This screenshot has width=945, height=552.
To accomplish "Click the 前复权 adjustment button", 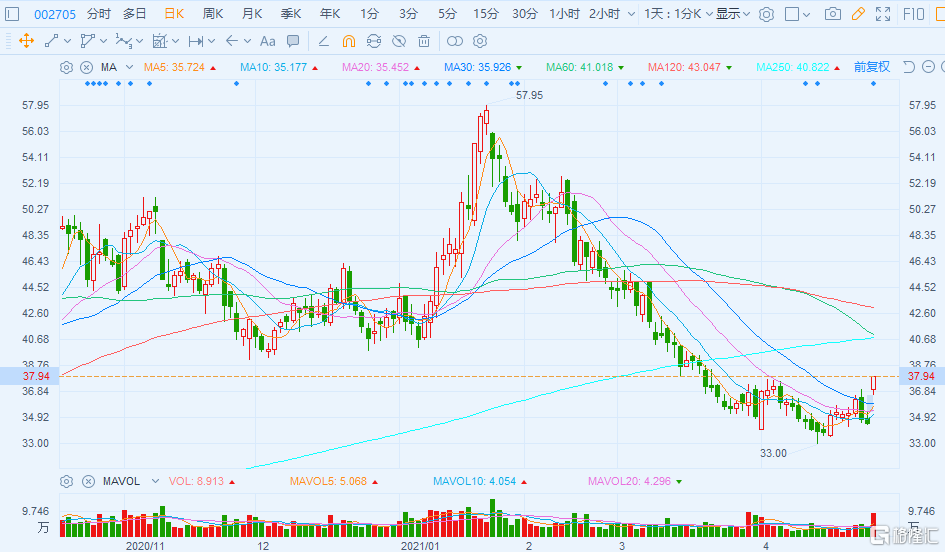I will [871, 67].
